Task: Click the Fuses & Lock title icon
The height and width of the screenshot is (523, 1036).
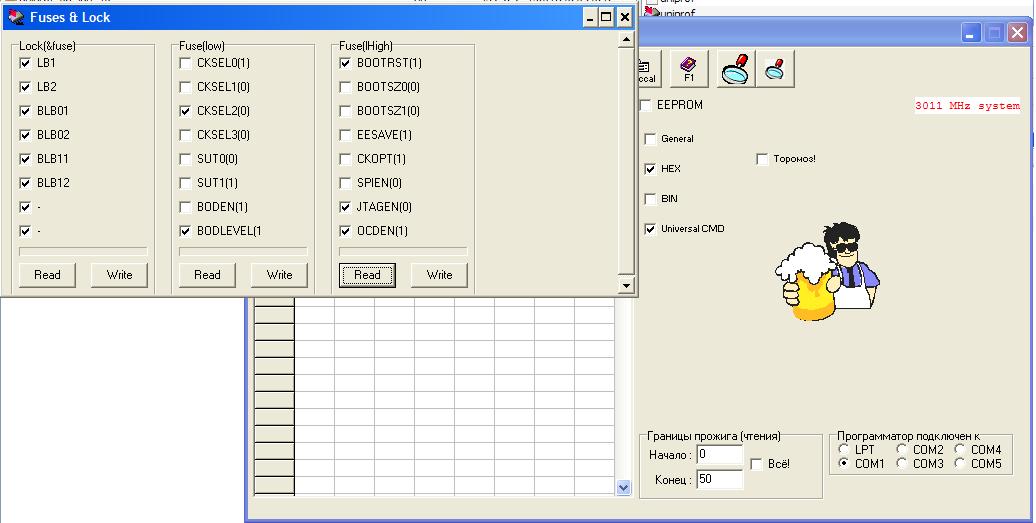Action: pyautogui.click(x=15, y=17)
